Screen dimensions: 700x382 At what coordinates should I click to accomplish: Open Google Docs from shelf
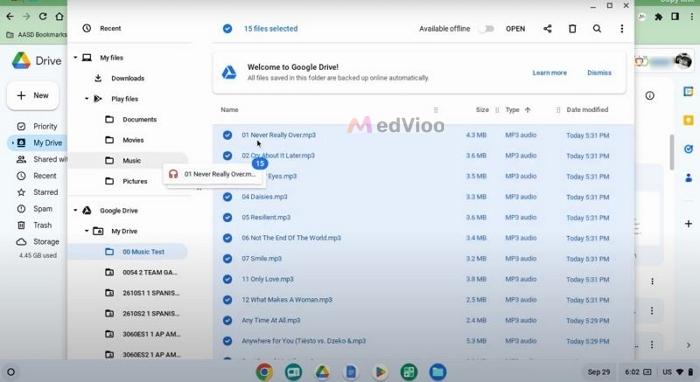click(351, 372)
